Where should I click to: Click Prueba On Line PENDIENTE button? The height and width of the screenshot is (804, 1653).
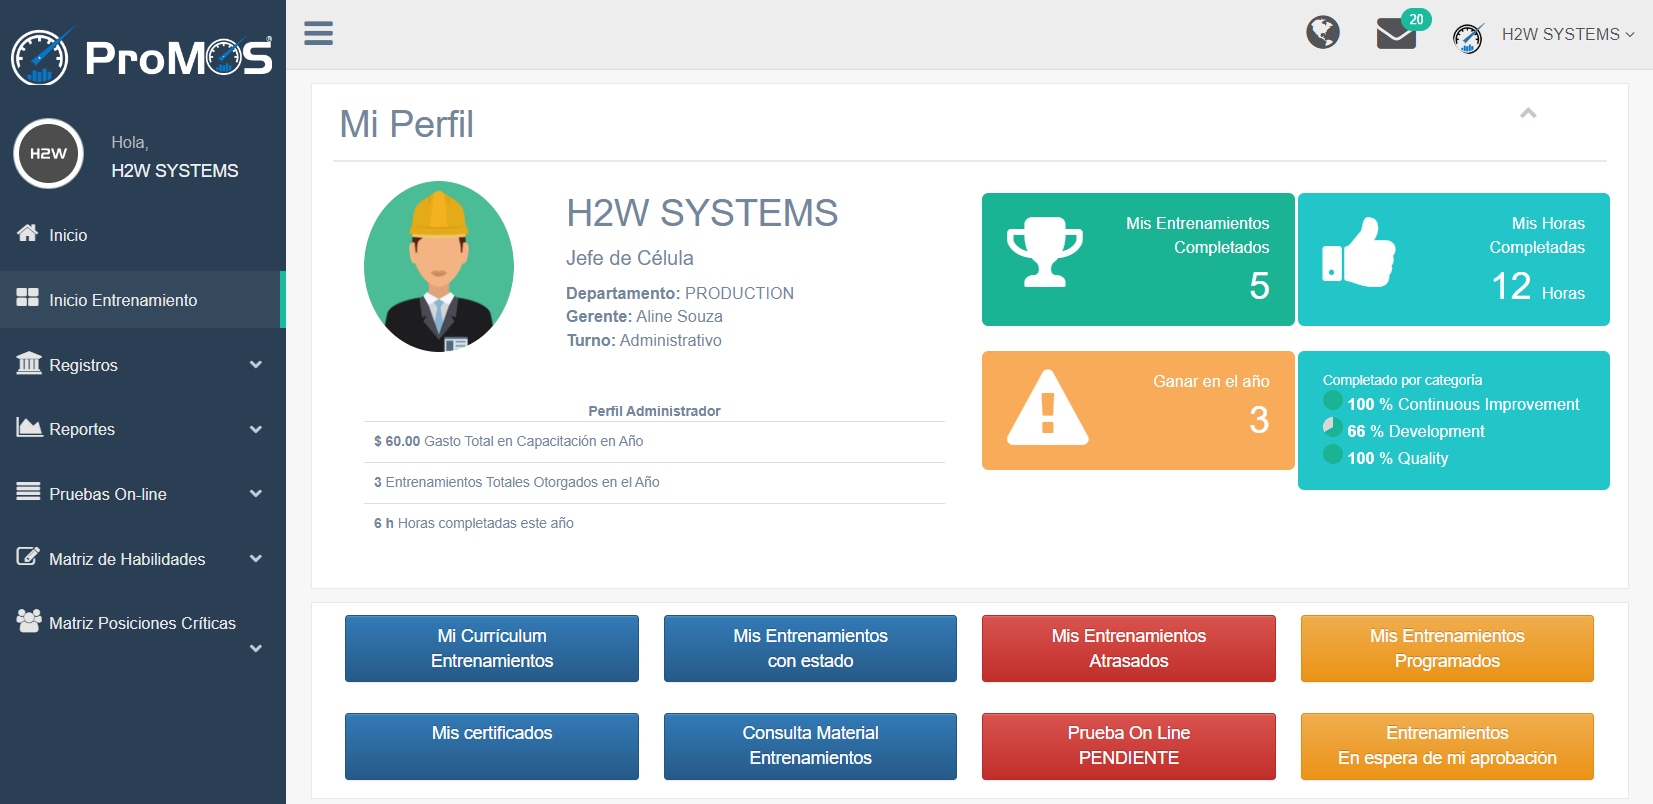click(x=1129, y=746)
